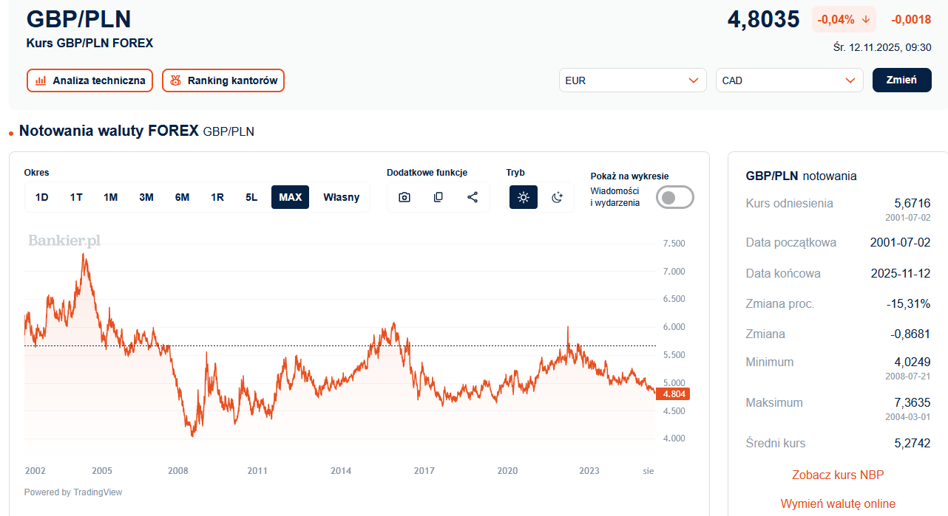Screen dimensions: 948x516
Task: Click the bar chart icon in Analiza techniczna
Action: coord(41,81)
